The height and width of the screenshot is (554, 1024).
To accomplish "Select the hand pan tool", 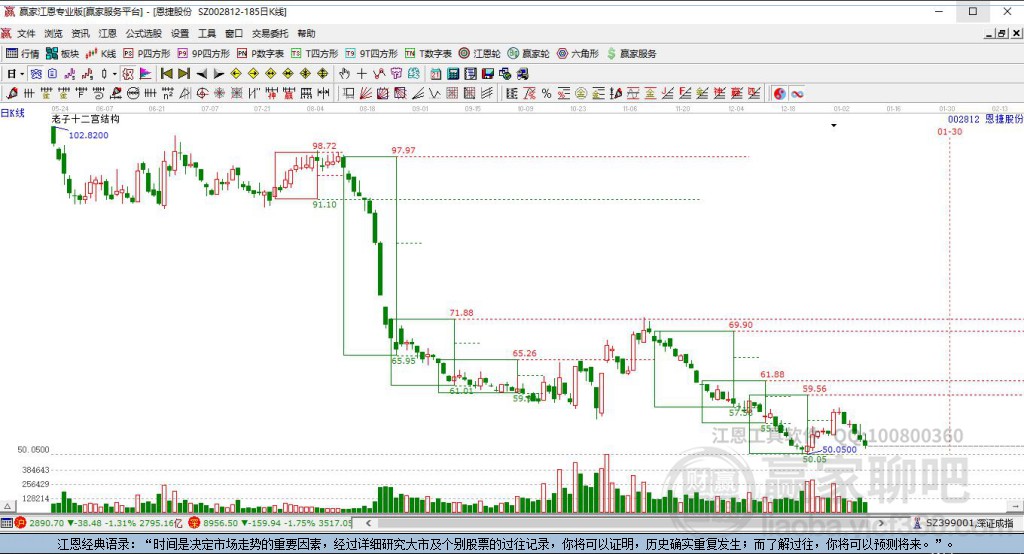I will [x=344, y=74].
